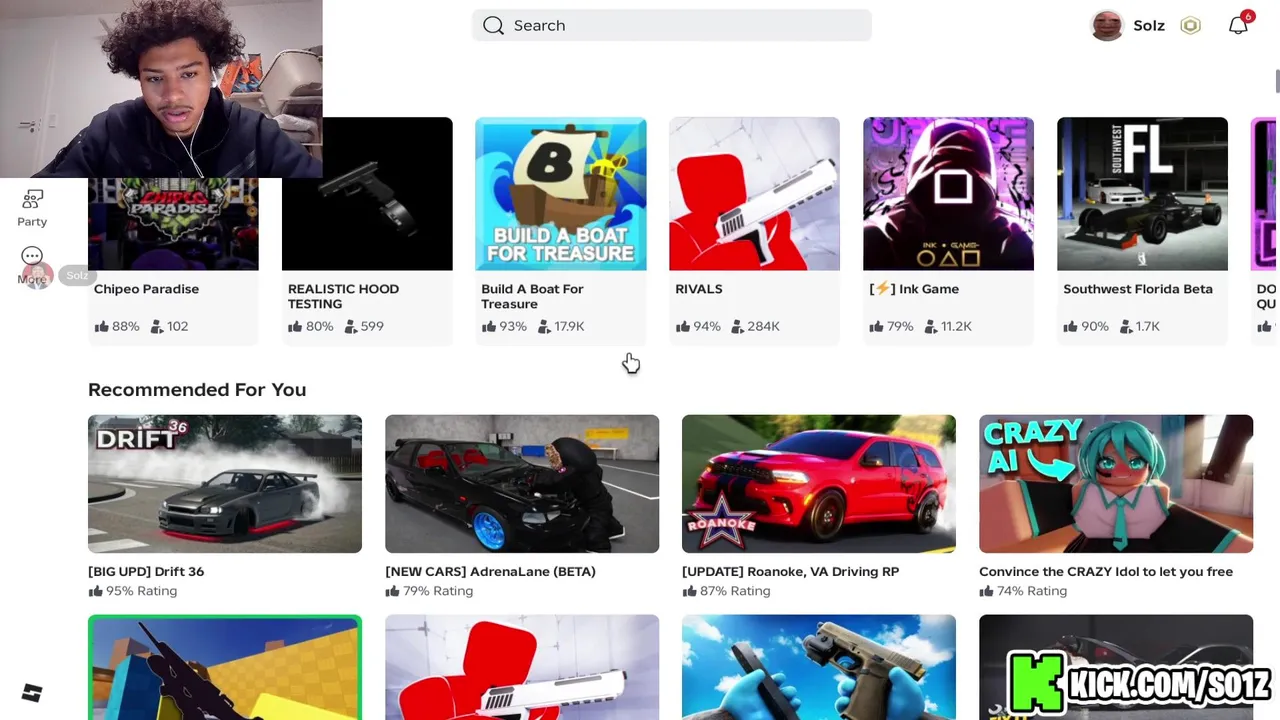Click the Roblox logo icon in bottom-left corner

[32, 693]
